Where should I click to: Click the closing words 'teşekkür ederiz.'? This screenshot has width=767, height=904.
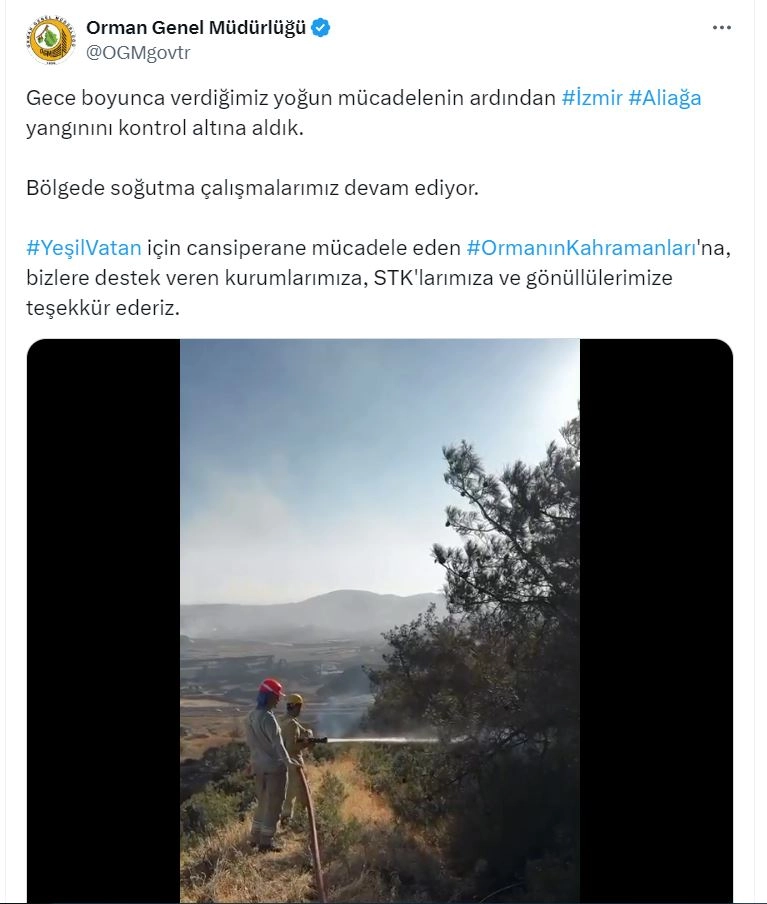tap(103, 308)
